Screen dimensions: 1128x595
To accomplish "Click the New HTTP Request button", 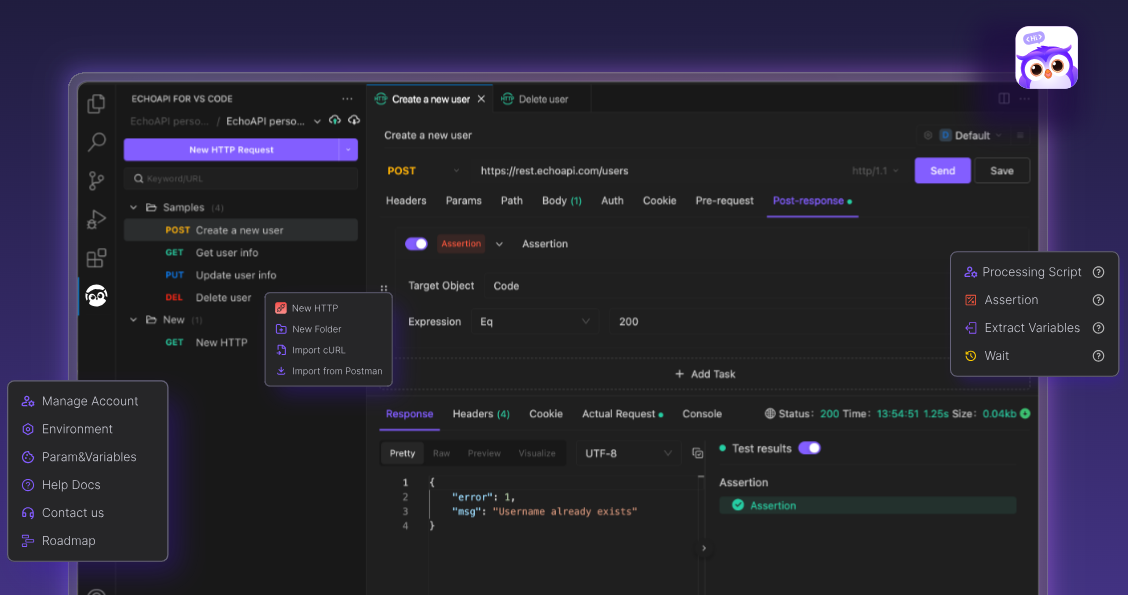I will [231, 150].
